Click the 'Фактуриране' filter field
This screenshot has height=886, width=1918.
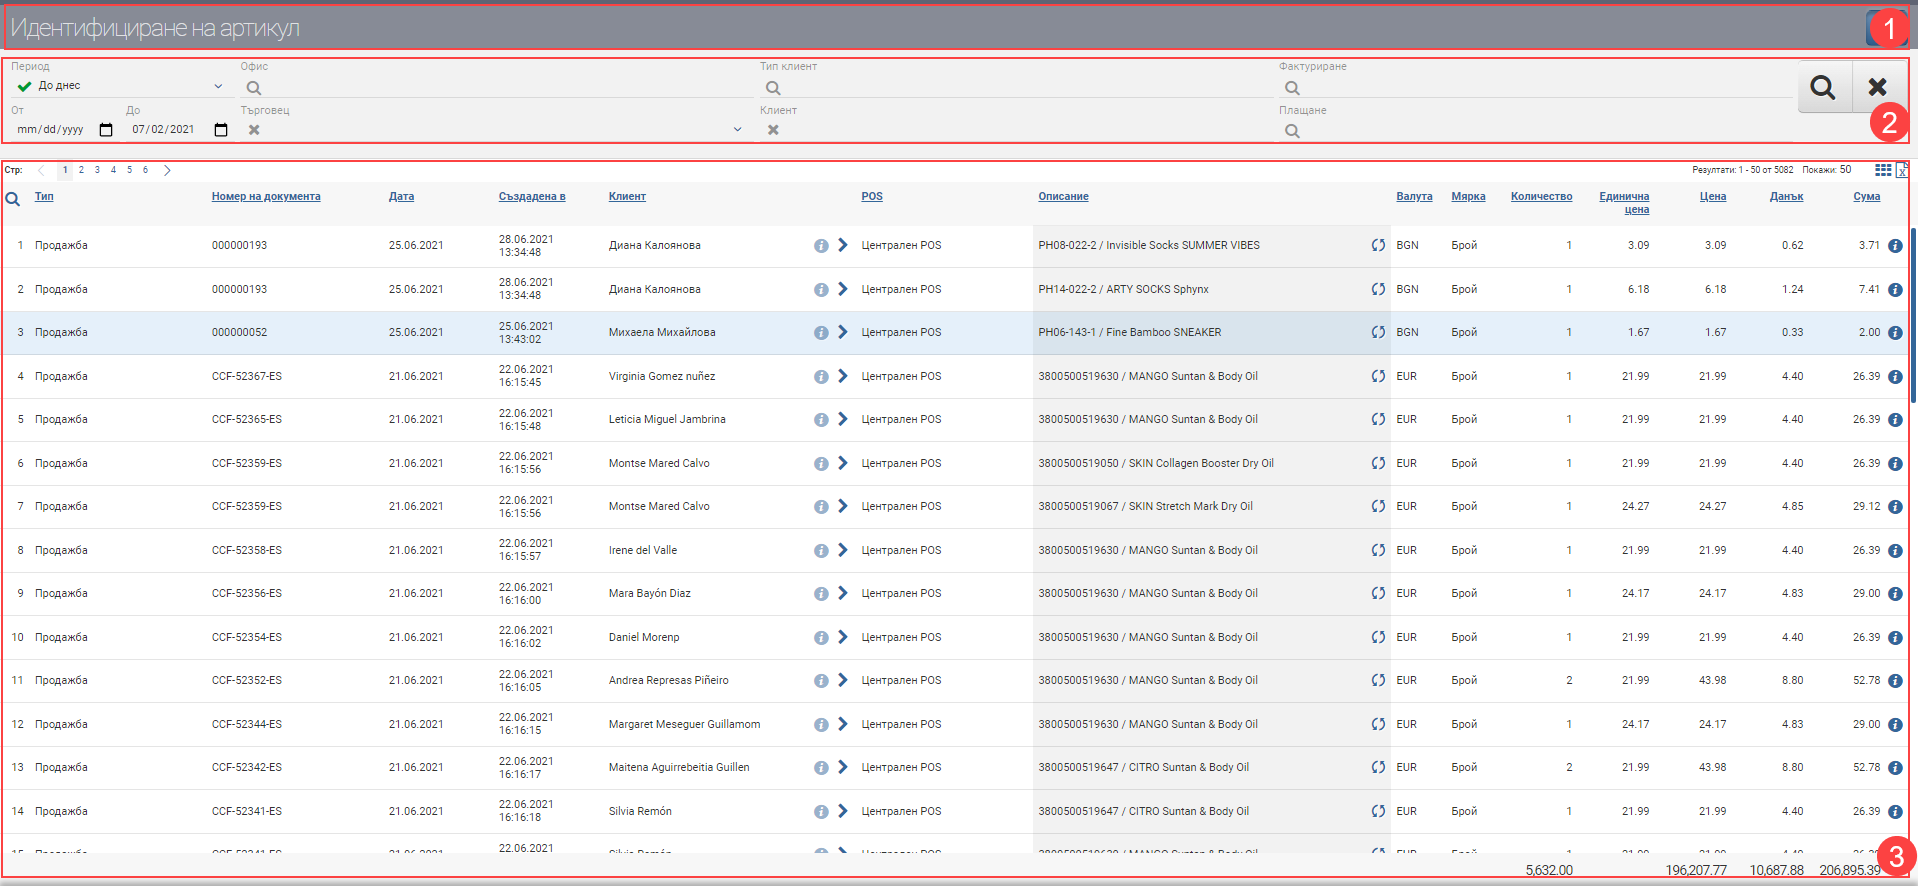click(1535, 88)
